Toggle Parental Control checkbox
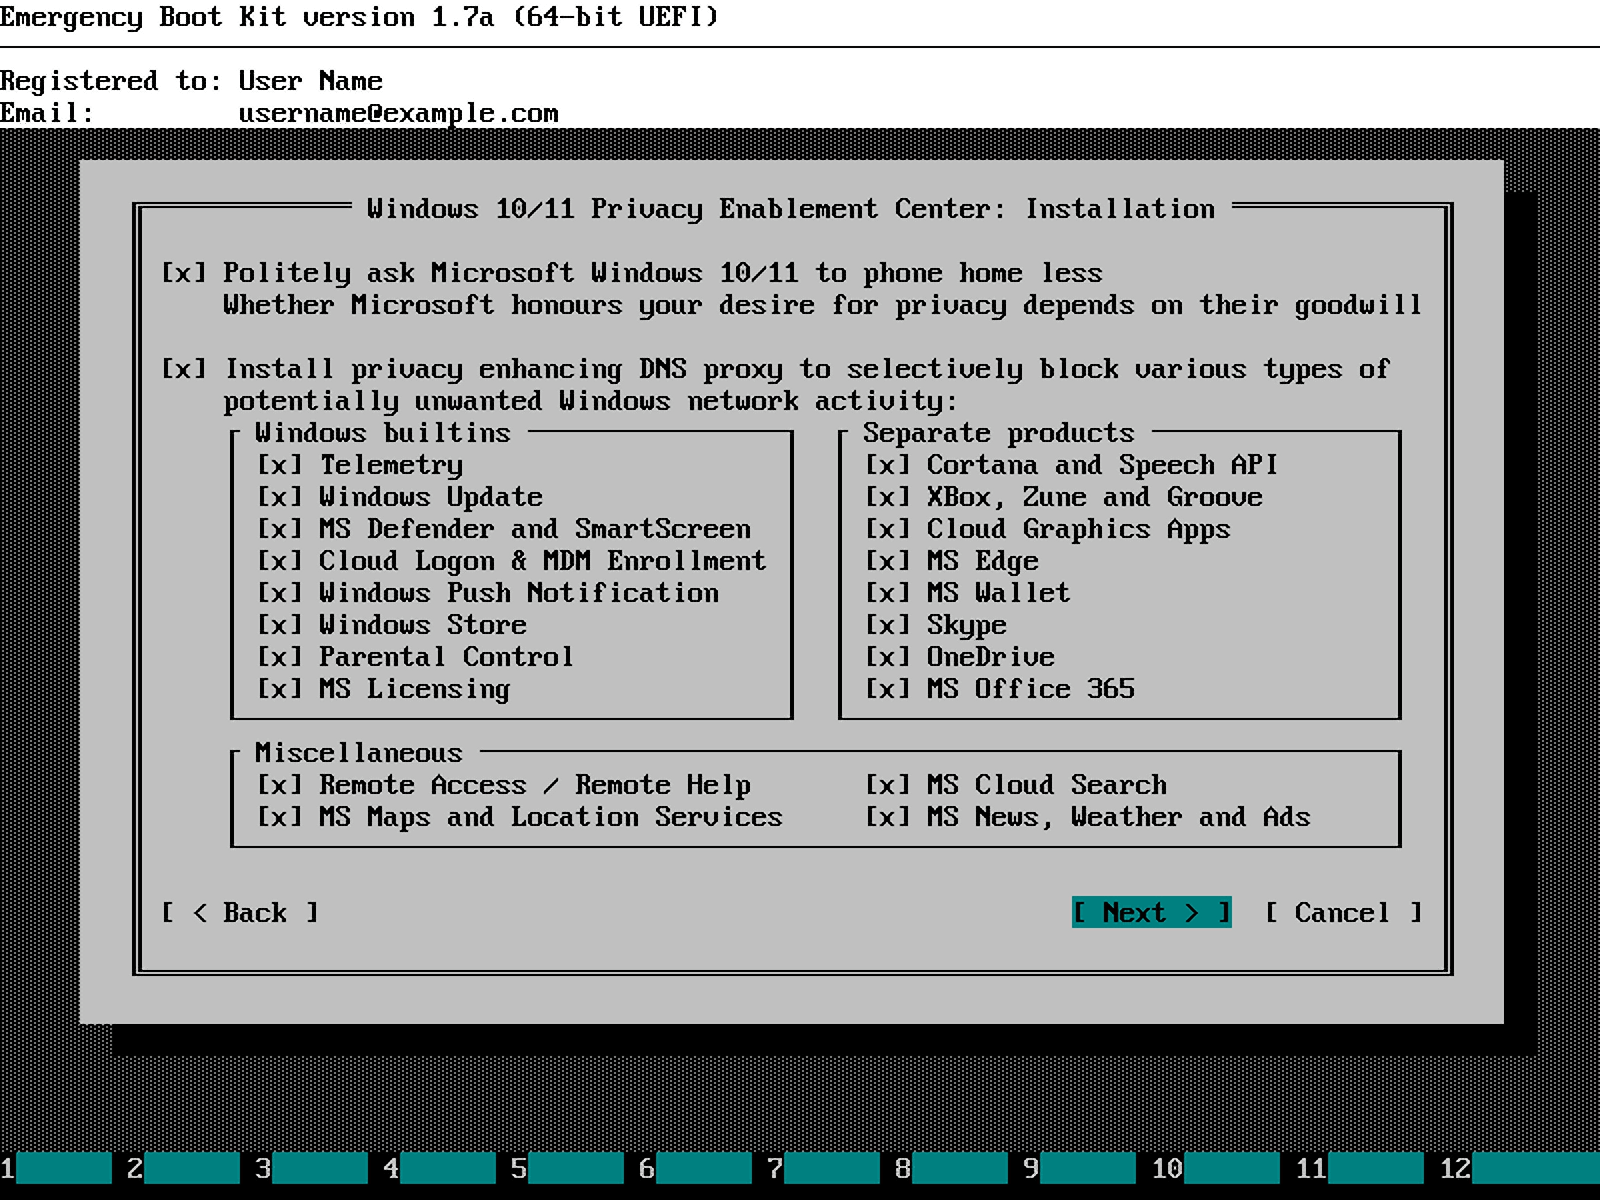 [x=280, y=657]
